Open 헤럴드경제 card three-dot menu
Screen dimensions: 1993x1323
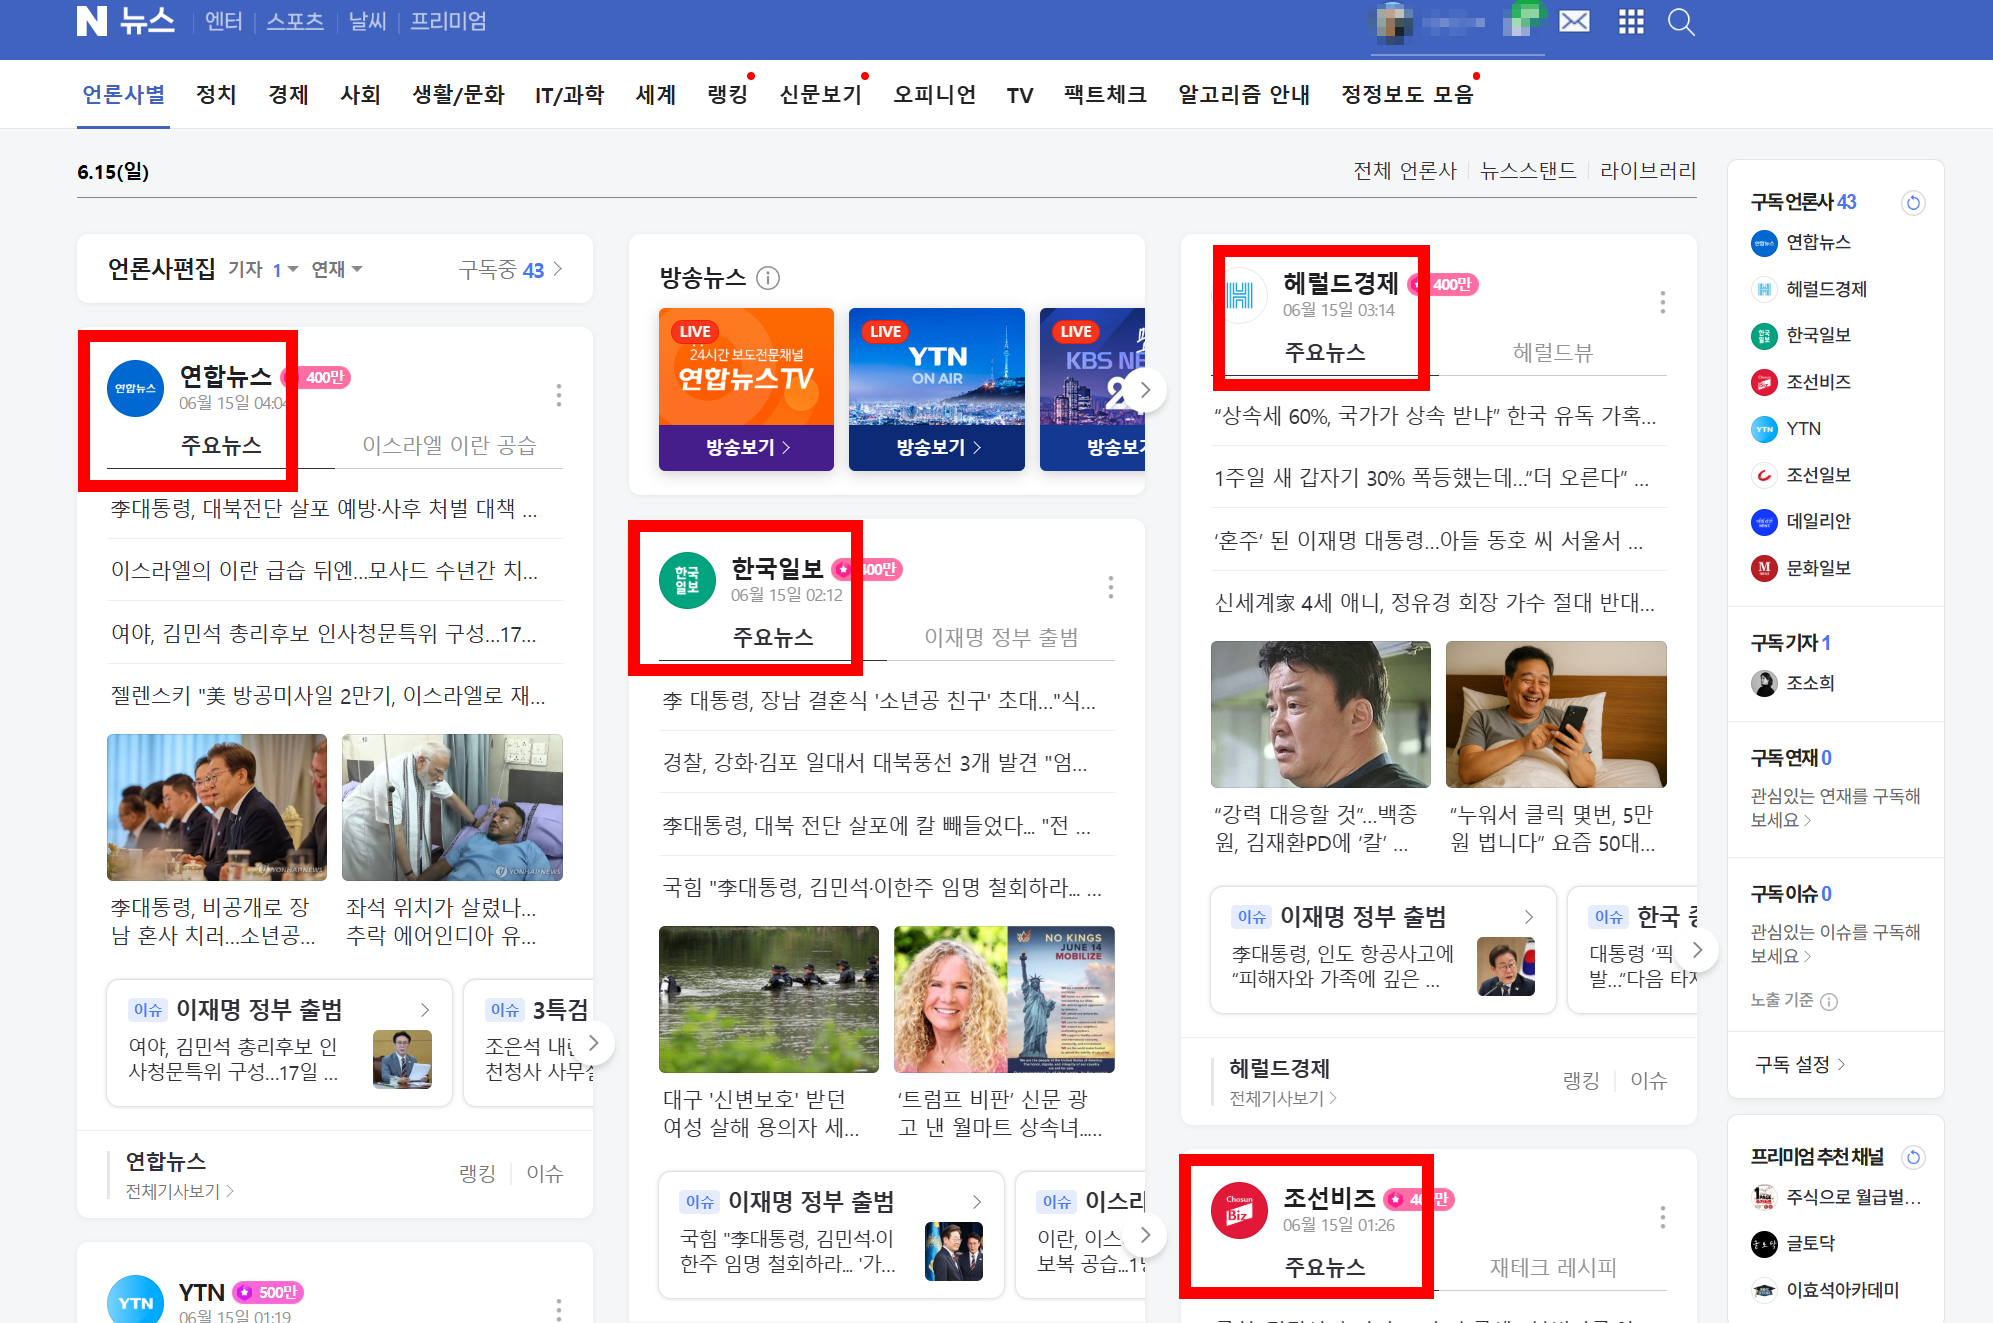pos(1663,302)
